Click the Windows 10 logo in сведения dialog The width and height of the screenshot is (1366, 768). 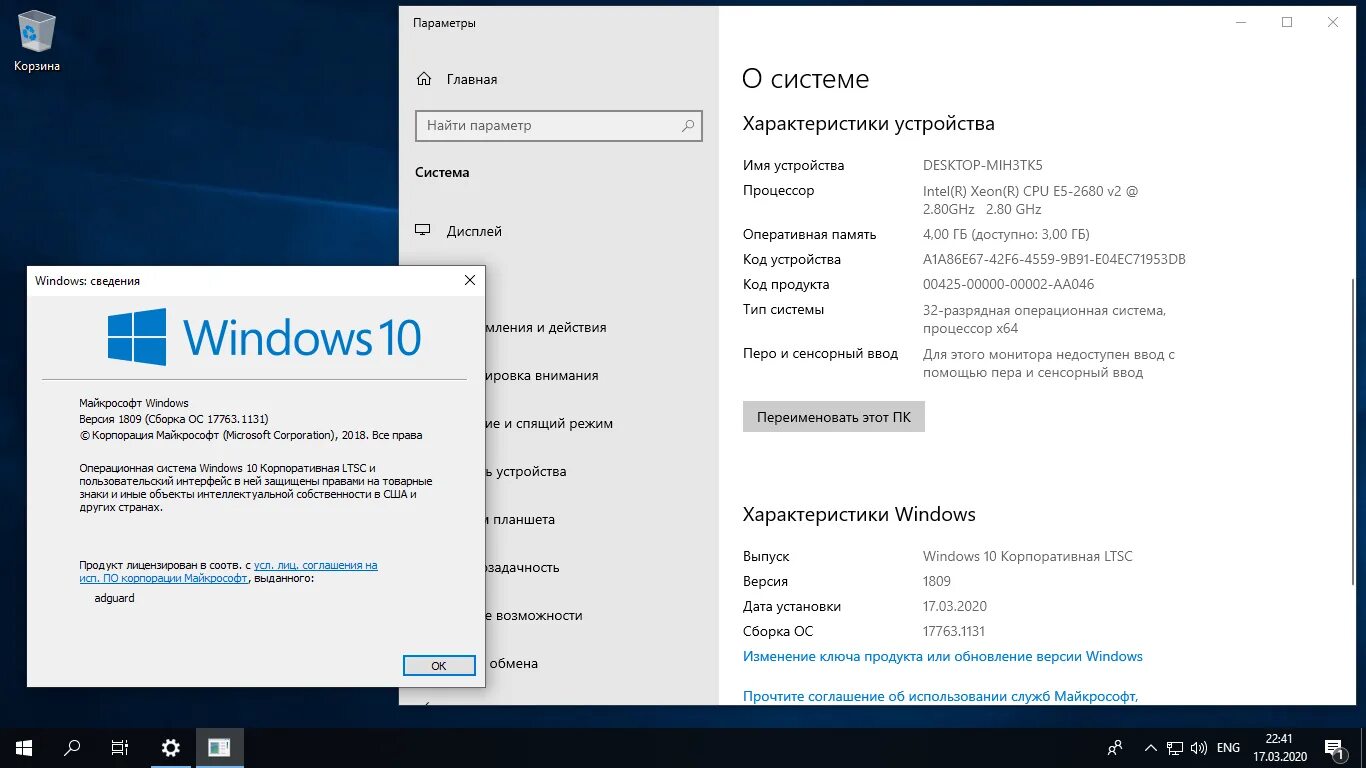coord(265,337)
